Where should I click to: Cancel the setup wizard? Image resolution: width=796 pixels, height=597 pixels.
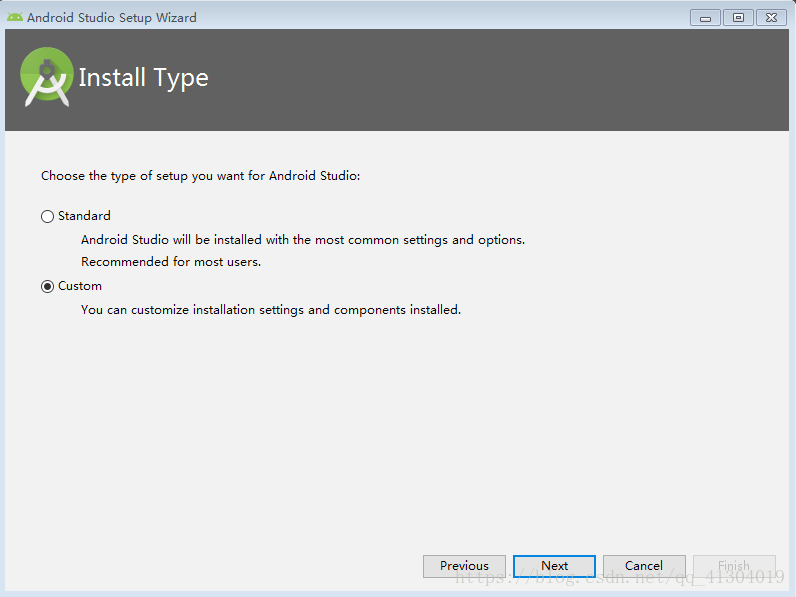[644, 566]
